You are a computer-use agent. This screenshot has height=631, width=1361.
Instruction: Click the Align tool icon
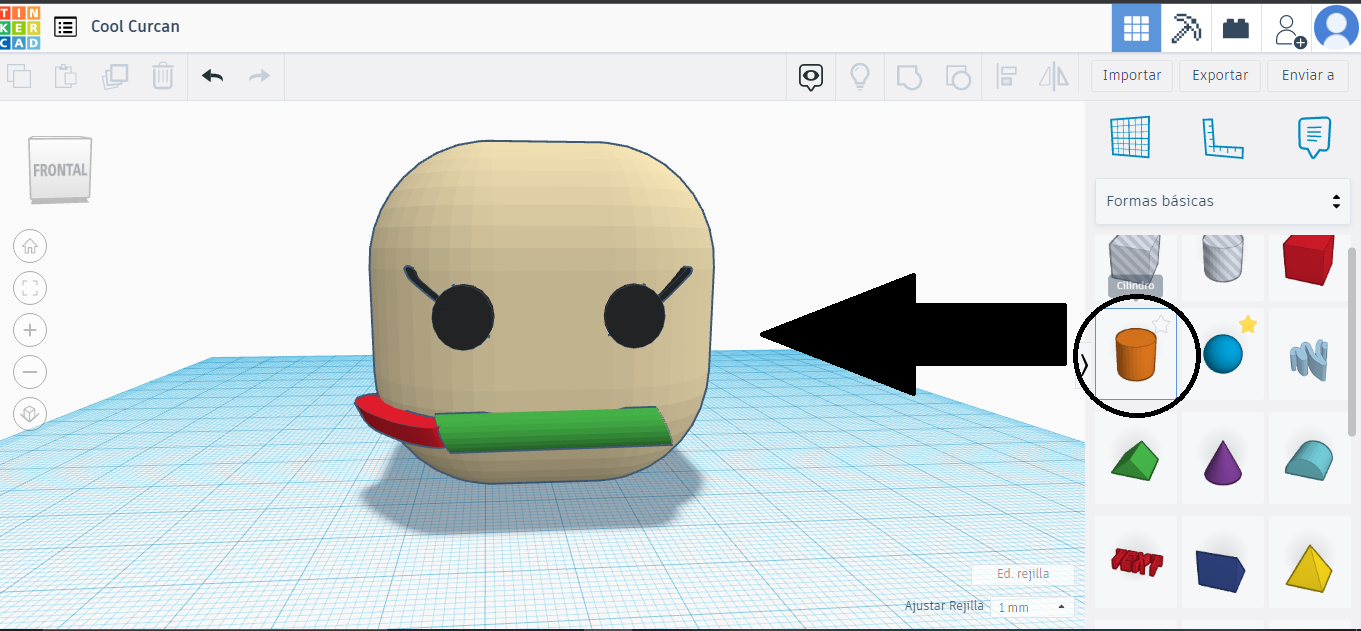1007,76
